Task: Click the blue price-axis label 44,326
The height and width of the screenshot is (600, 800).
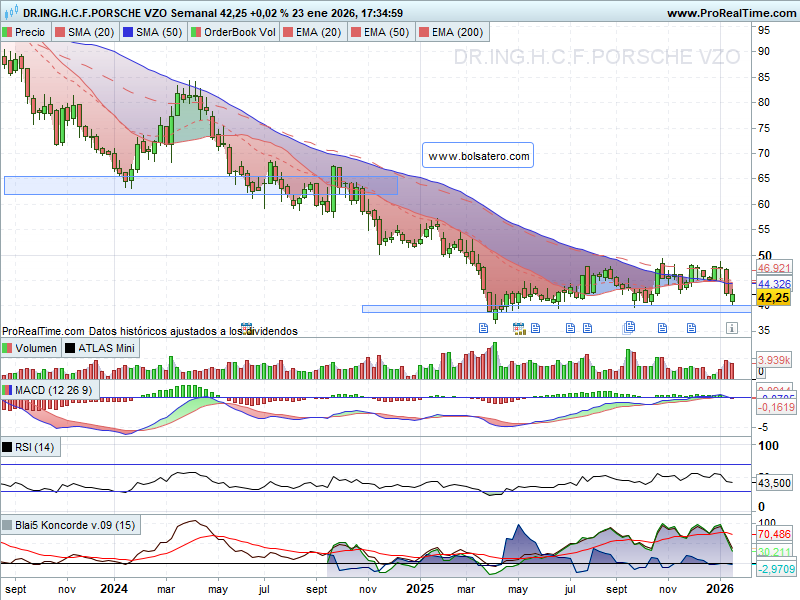Action: pyautogui.click(x=773, y=284)
